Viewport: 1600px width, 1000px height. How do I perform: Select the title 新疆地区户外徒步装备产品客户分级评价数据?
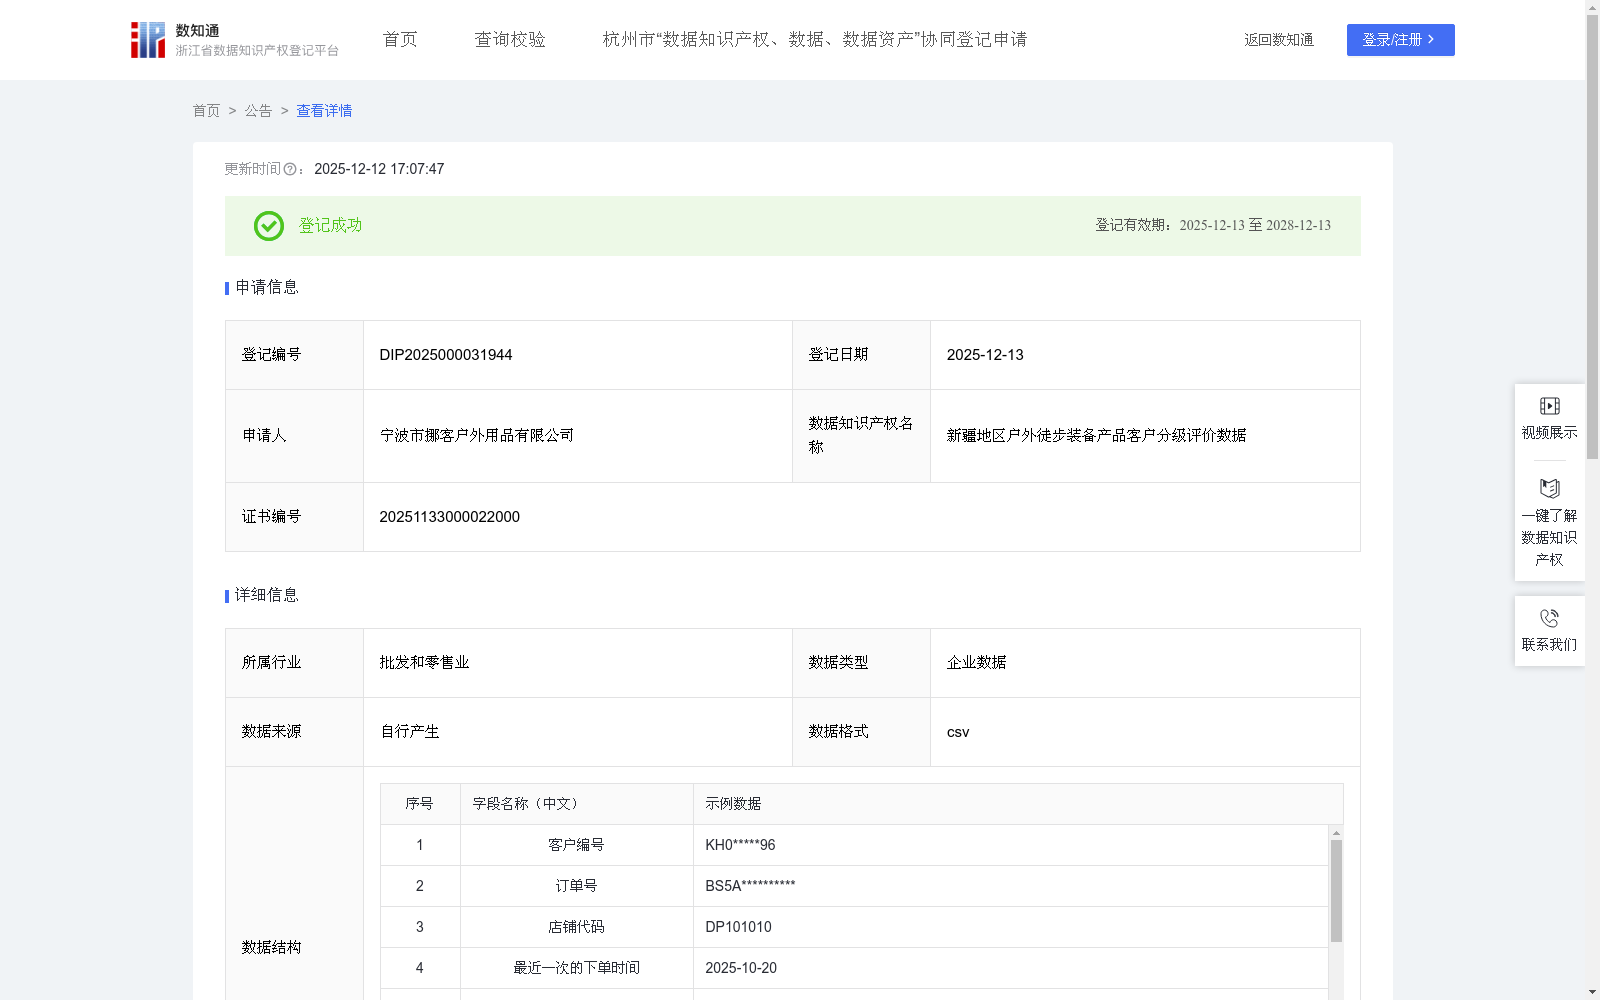click(1096, 436)
